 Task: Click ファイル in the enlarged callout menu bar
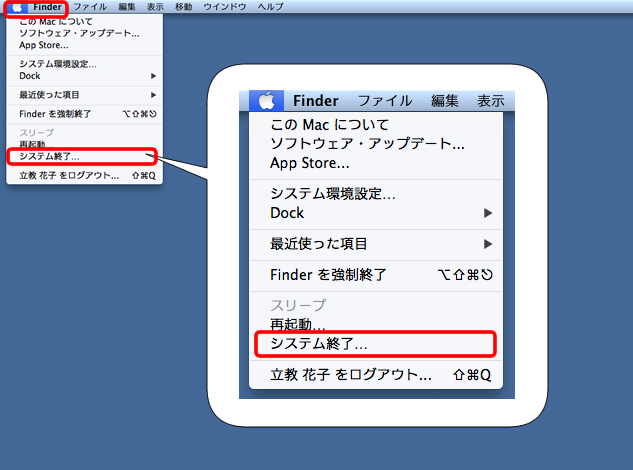[385, 101]
